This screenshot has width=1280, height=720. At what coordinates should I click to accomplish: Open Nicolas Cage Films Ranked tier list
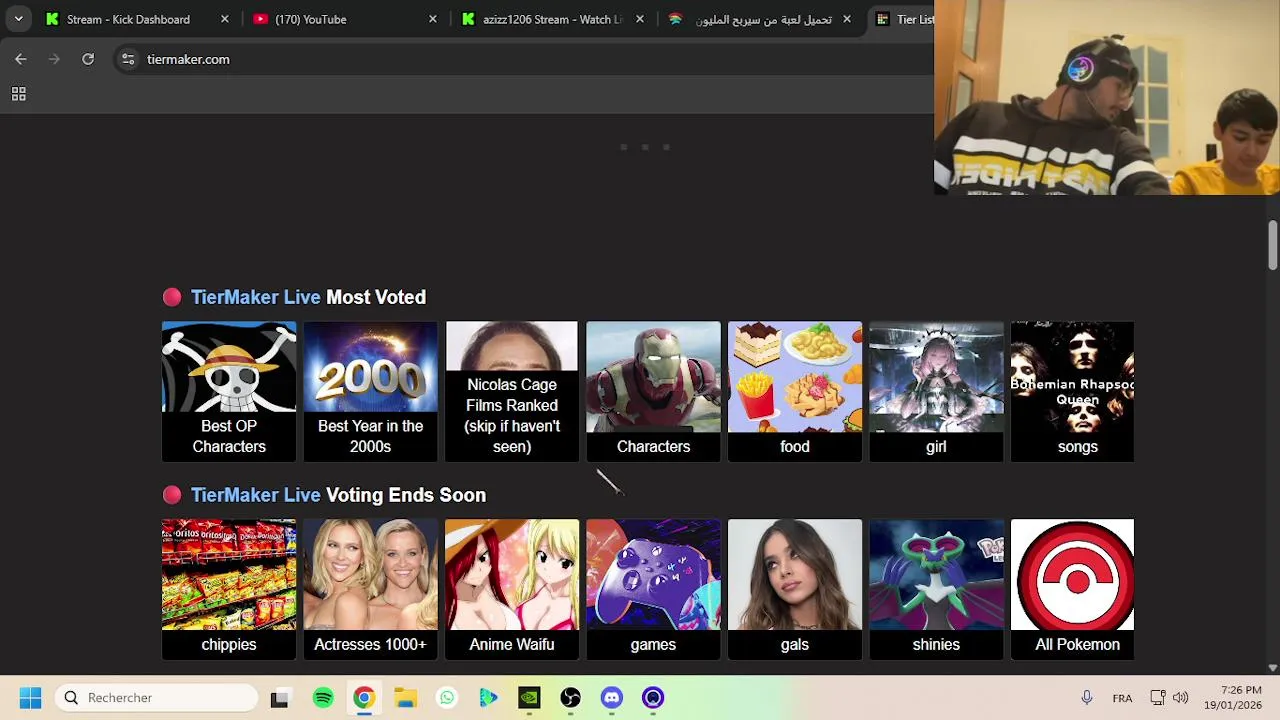click(512, 391)
